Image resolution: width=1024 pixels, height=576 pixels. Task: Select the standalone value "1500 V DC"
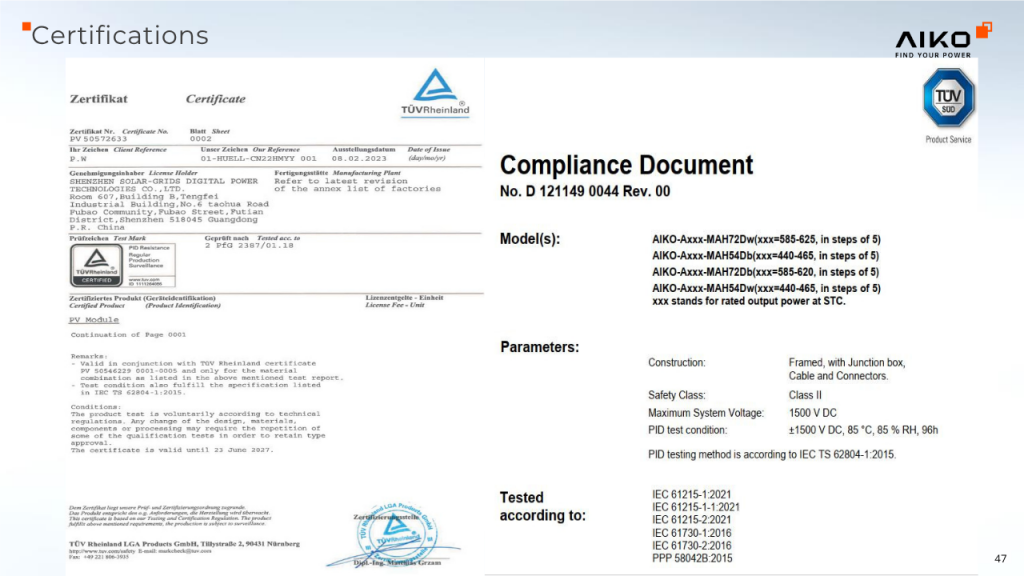tap(812, 413)
